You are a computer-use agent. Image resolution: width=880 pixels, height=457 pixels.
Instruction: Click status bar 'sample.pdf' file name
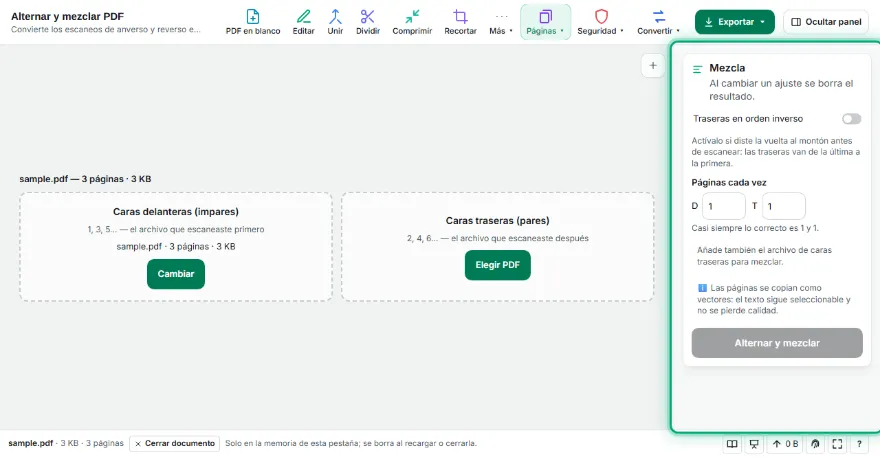[30, 443]
